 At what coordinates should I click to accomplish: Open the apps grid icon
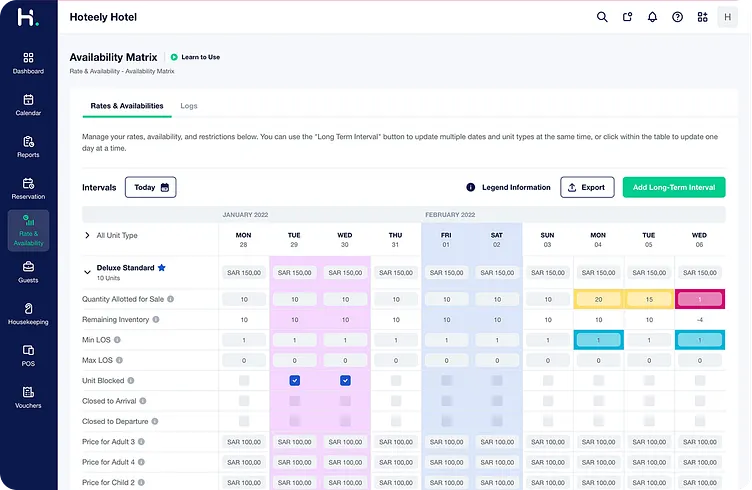703,17
